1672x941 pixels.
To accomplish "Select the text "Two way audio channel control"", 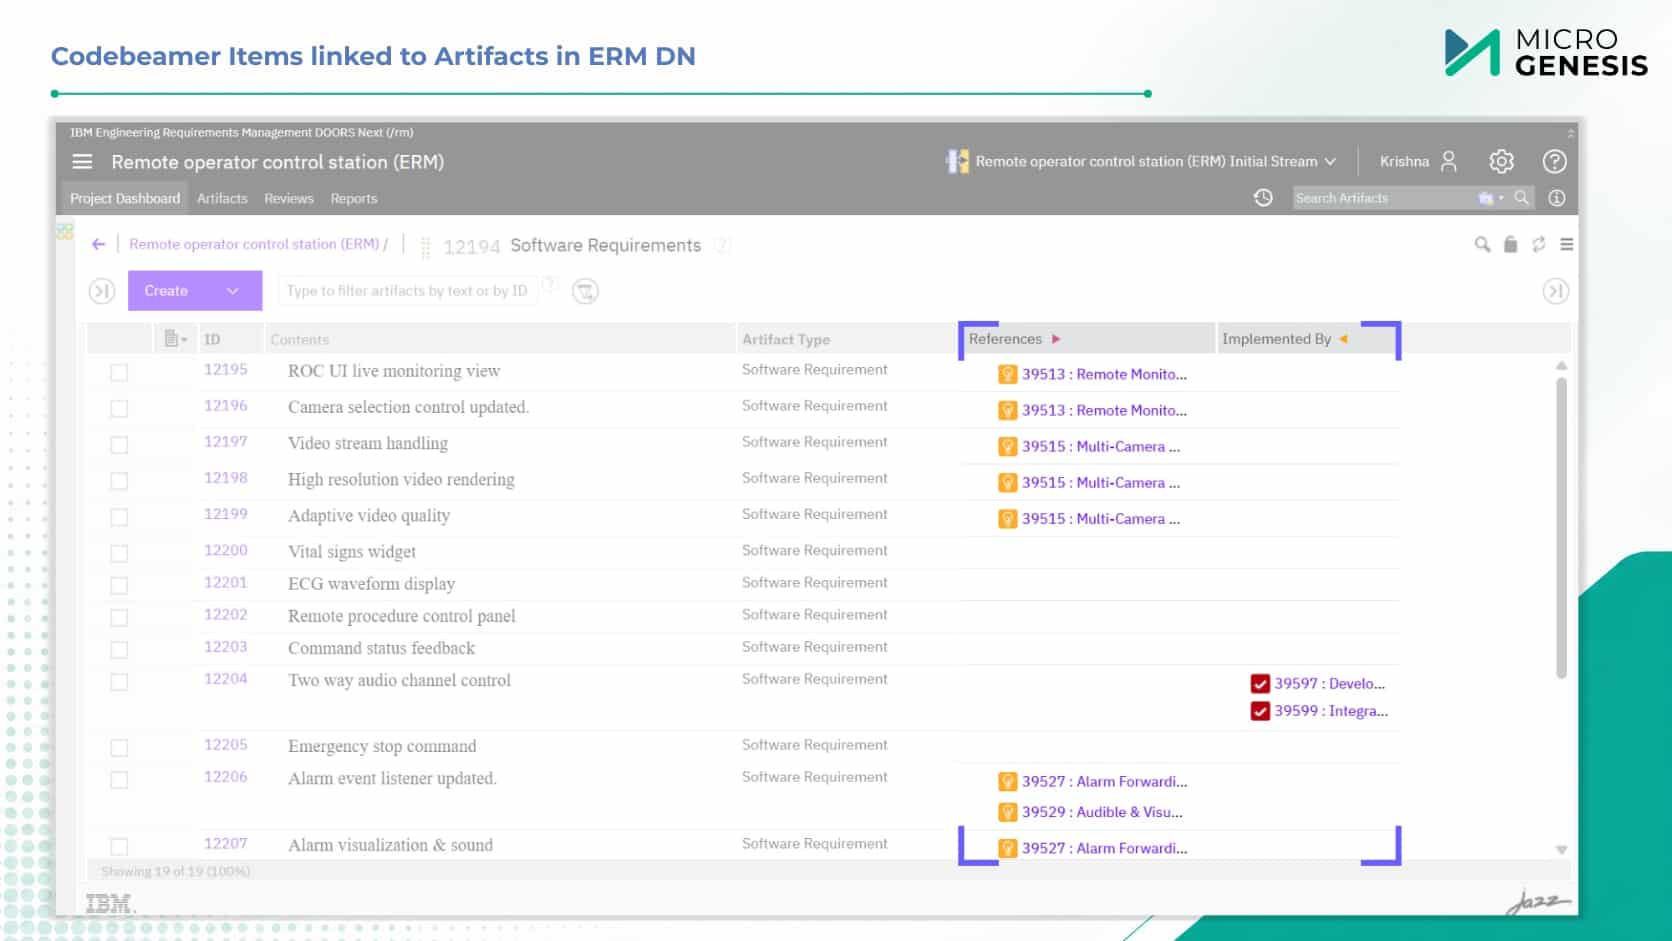I will tap(399, 680).
